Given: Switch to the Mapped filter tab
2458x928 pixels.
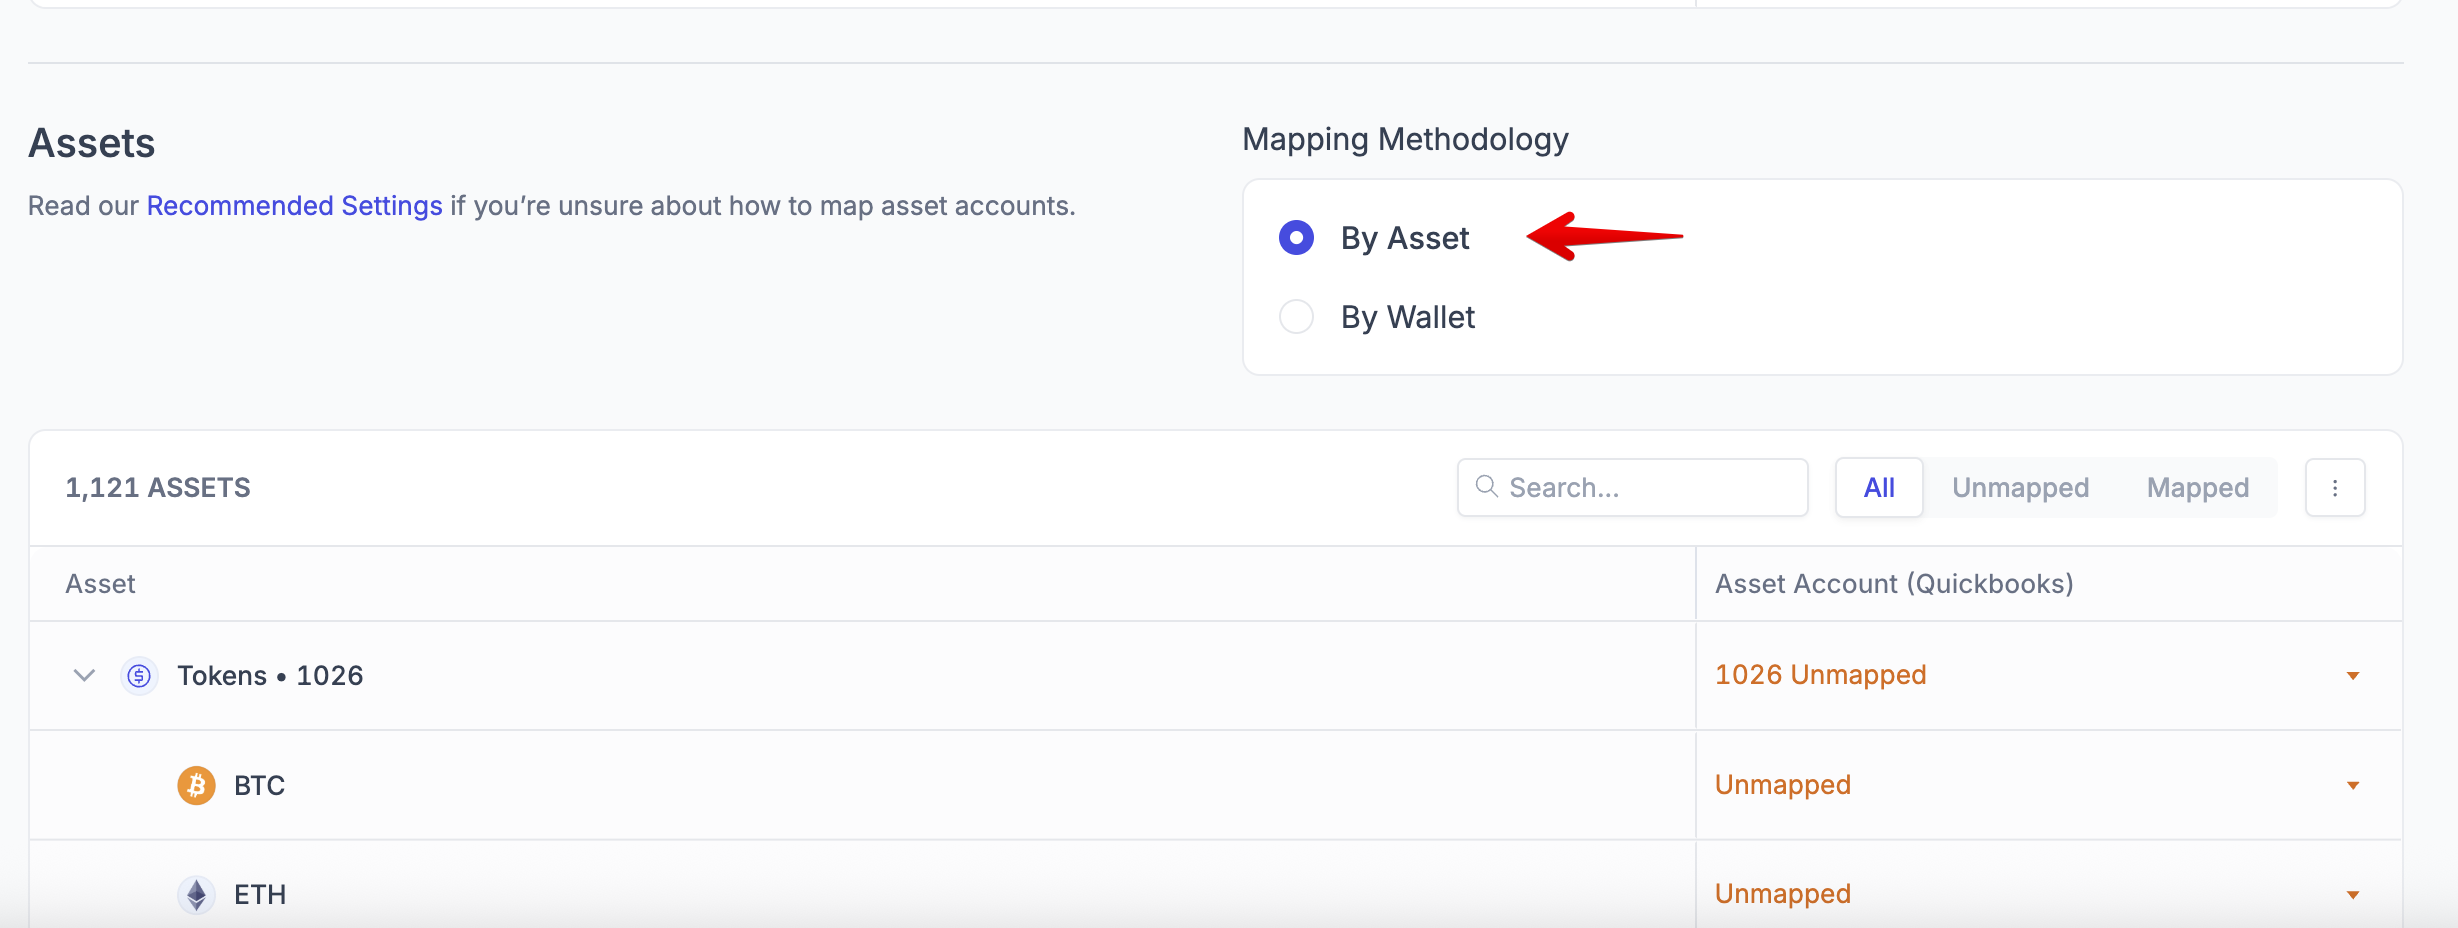Looking at the screenshot, I should click(2197, 488).
